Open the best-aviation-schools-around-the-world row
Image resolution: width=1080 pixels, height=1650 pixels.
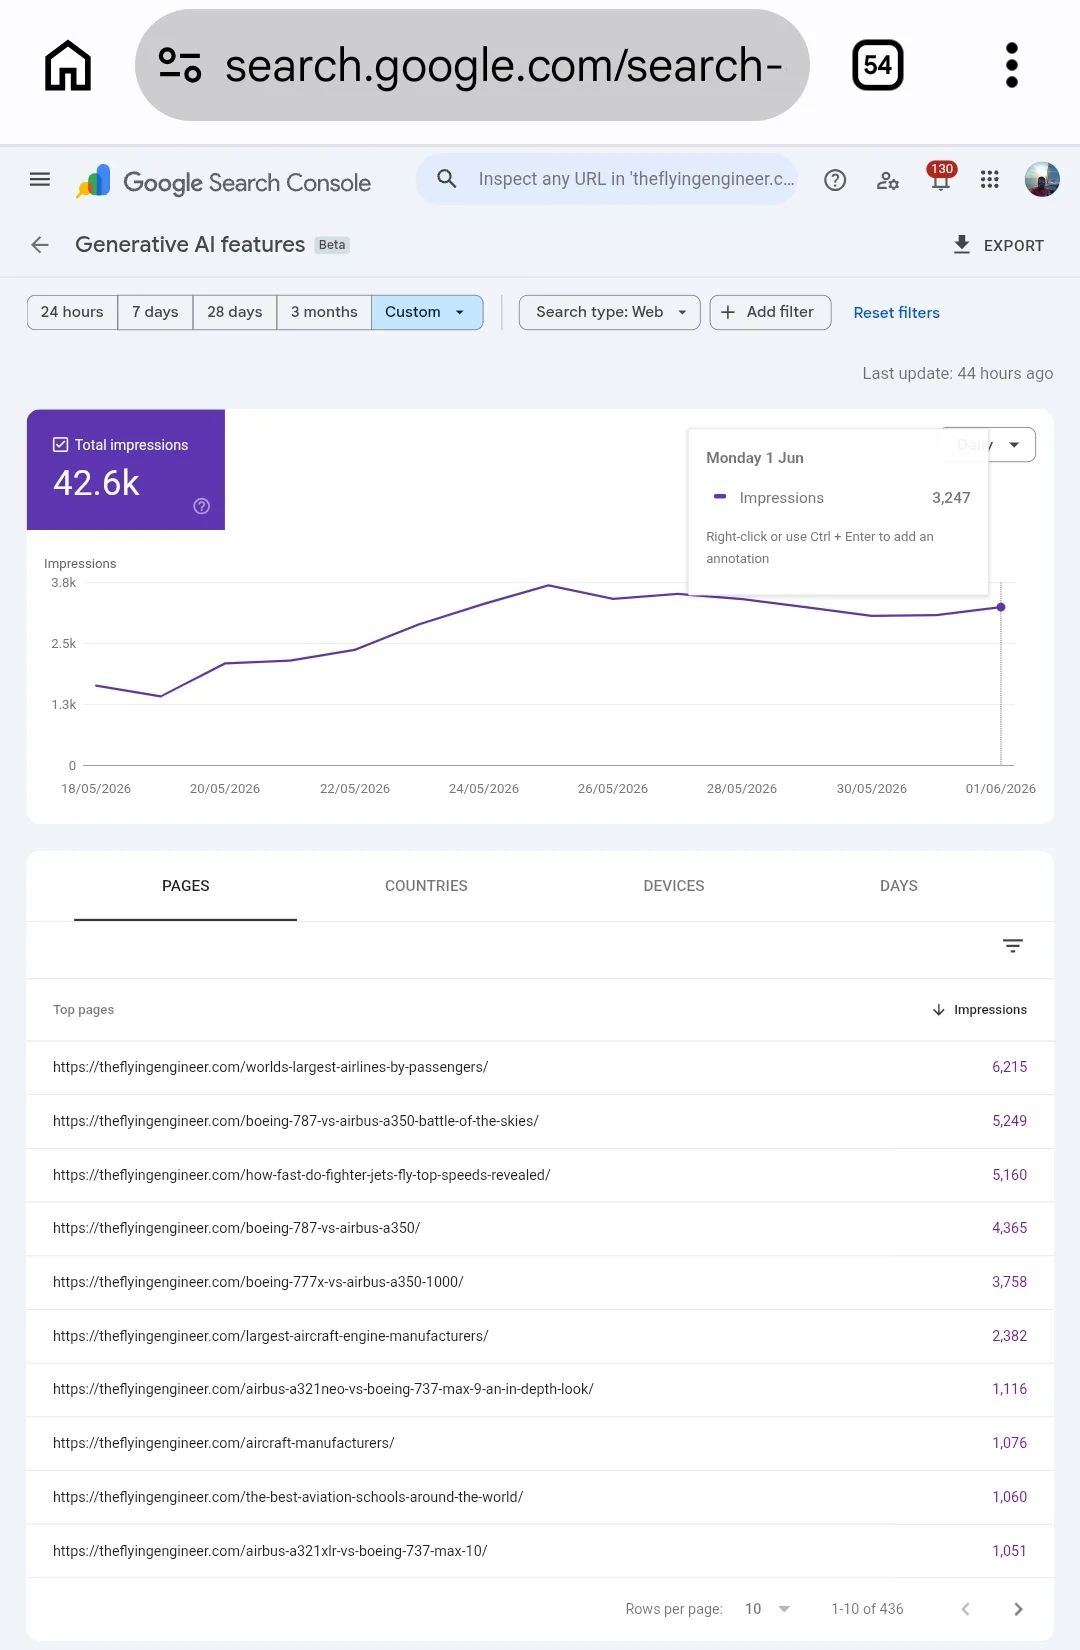pyautogui.click(x=540, y=1497)
